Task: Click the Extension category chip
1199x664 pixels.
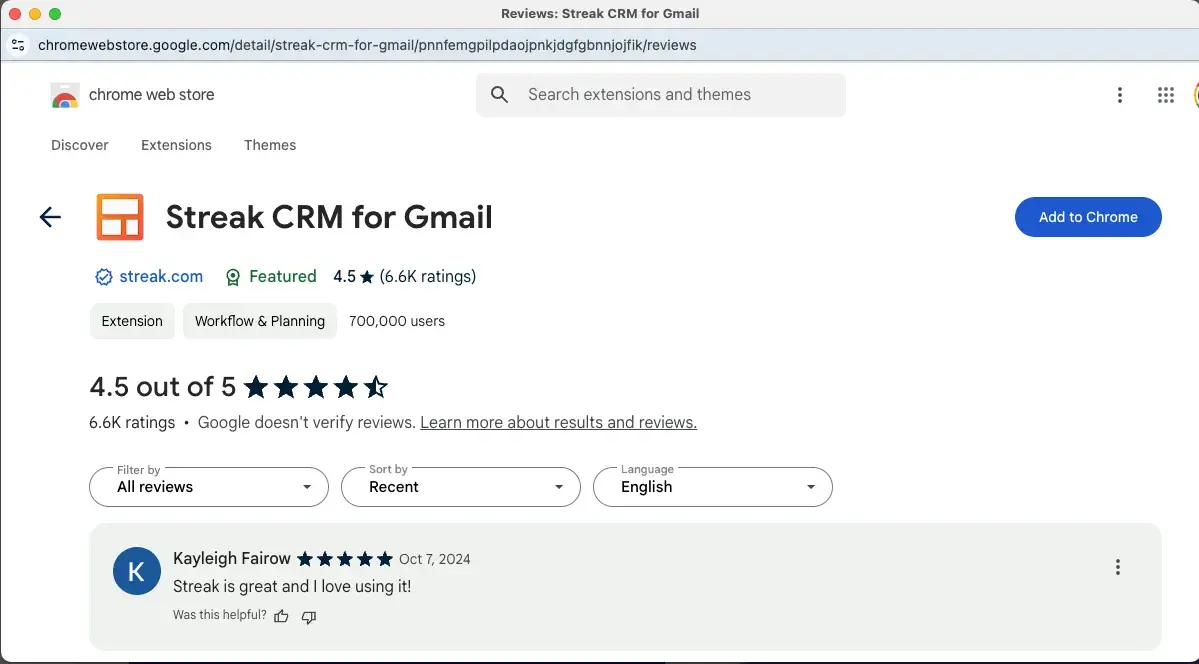Action: (x=132, y=321)
